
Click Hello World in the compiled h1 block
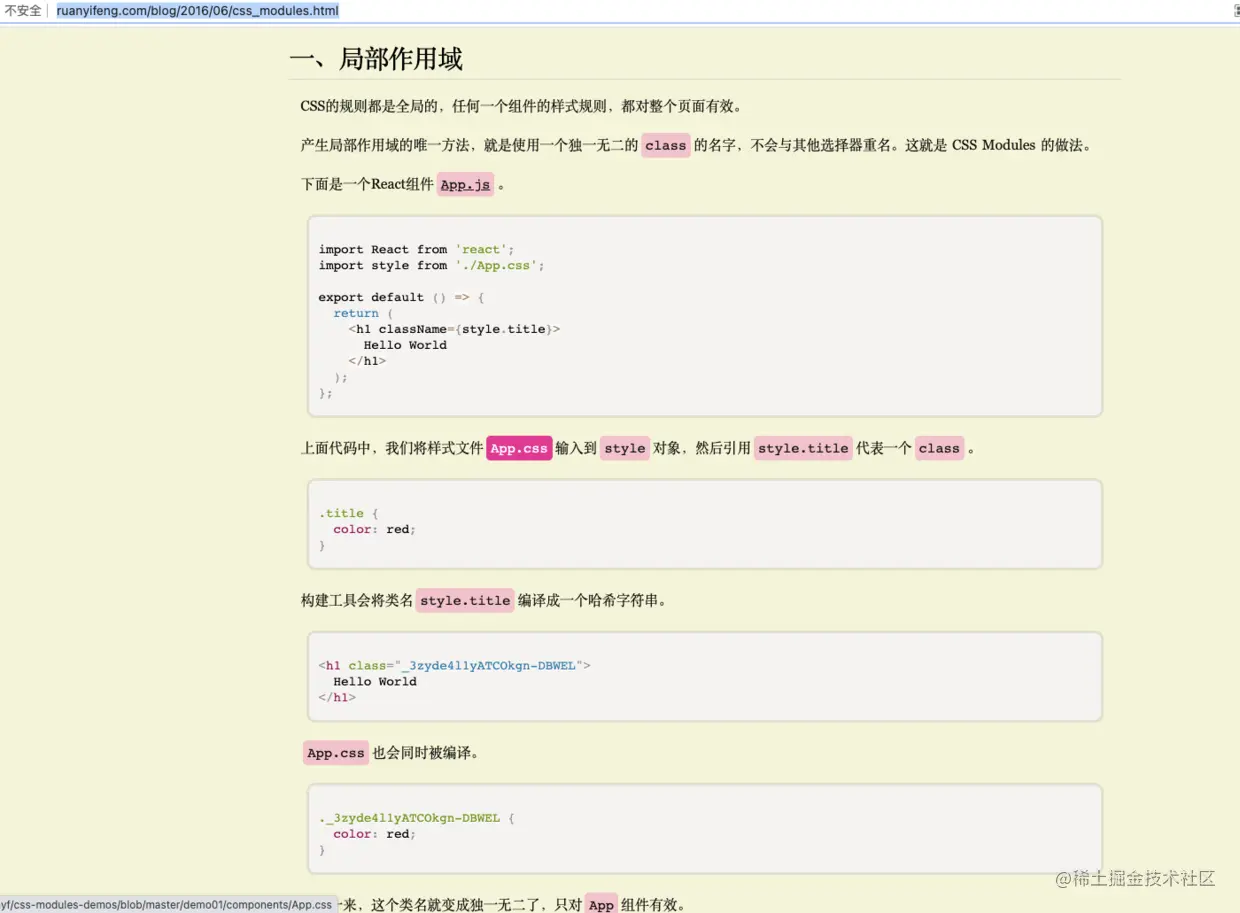pyautogui.click(x=375, y=682)
